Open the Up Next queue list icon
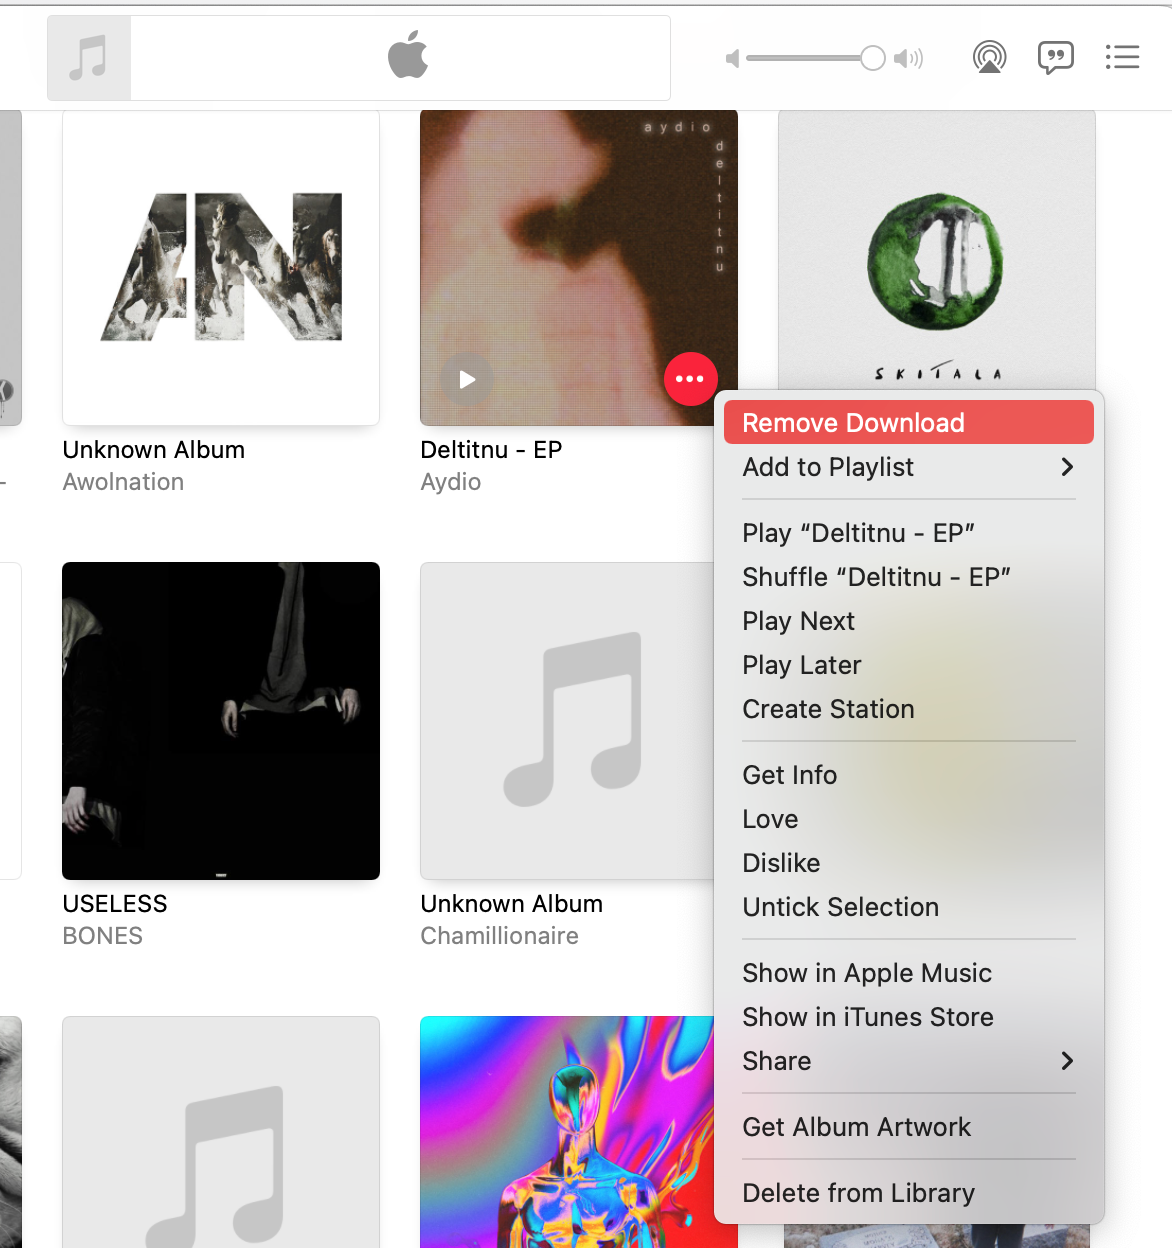This screenshot has height=1248, width=1172. [x=1122, y=57]
